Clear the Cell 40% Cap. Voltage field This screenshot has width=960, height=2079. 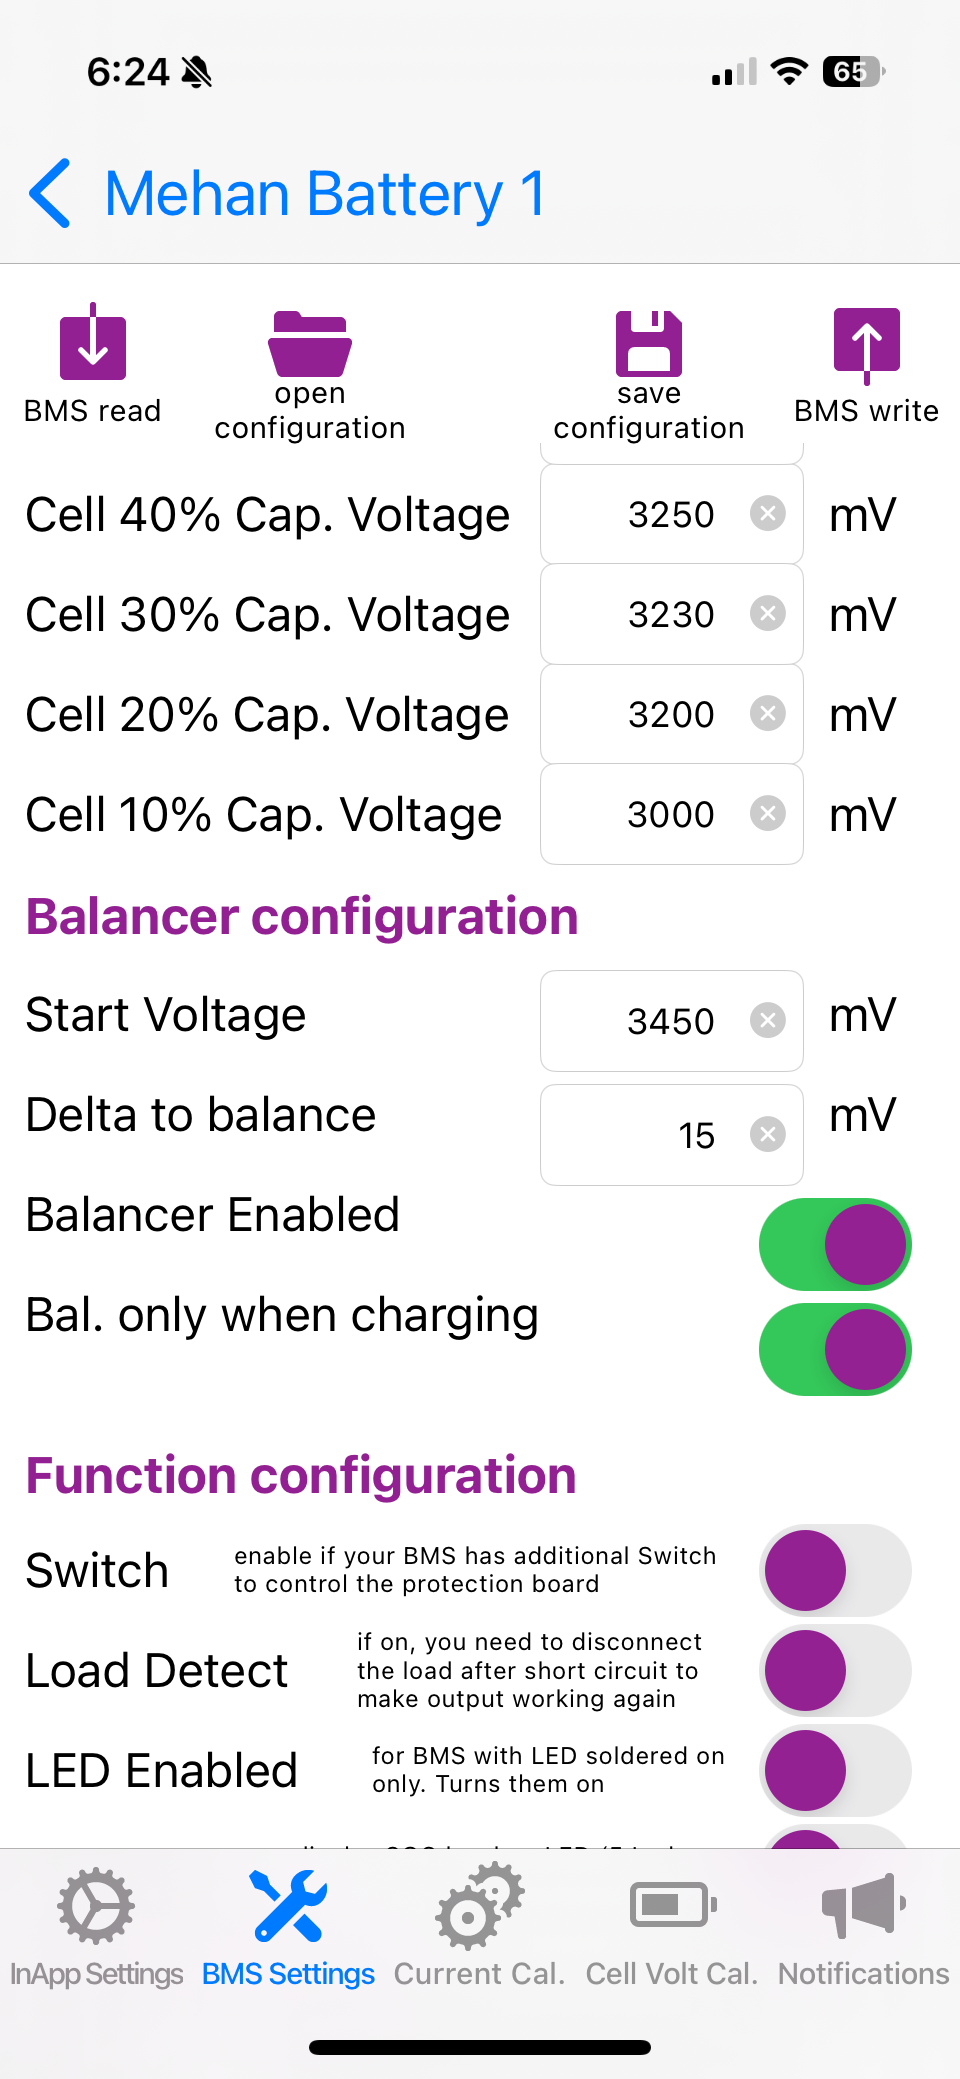tap(767, 514)
